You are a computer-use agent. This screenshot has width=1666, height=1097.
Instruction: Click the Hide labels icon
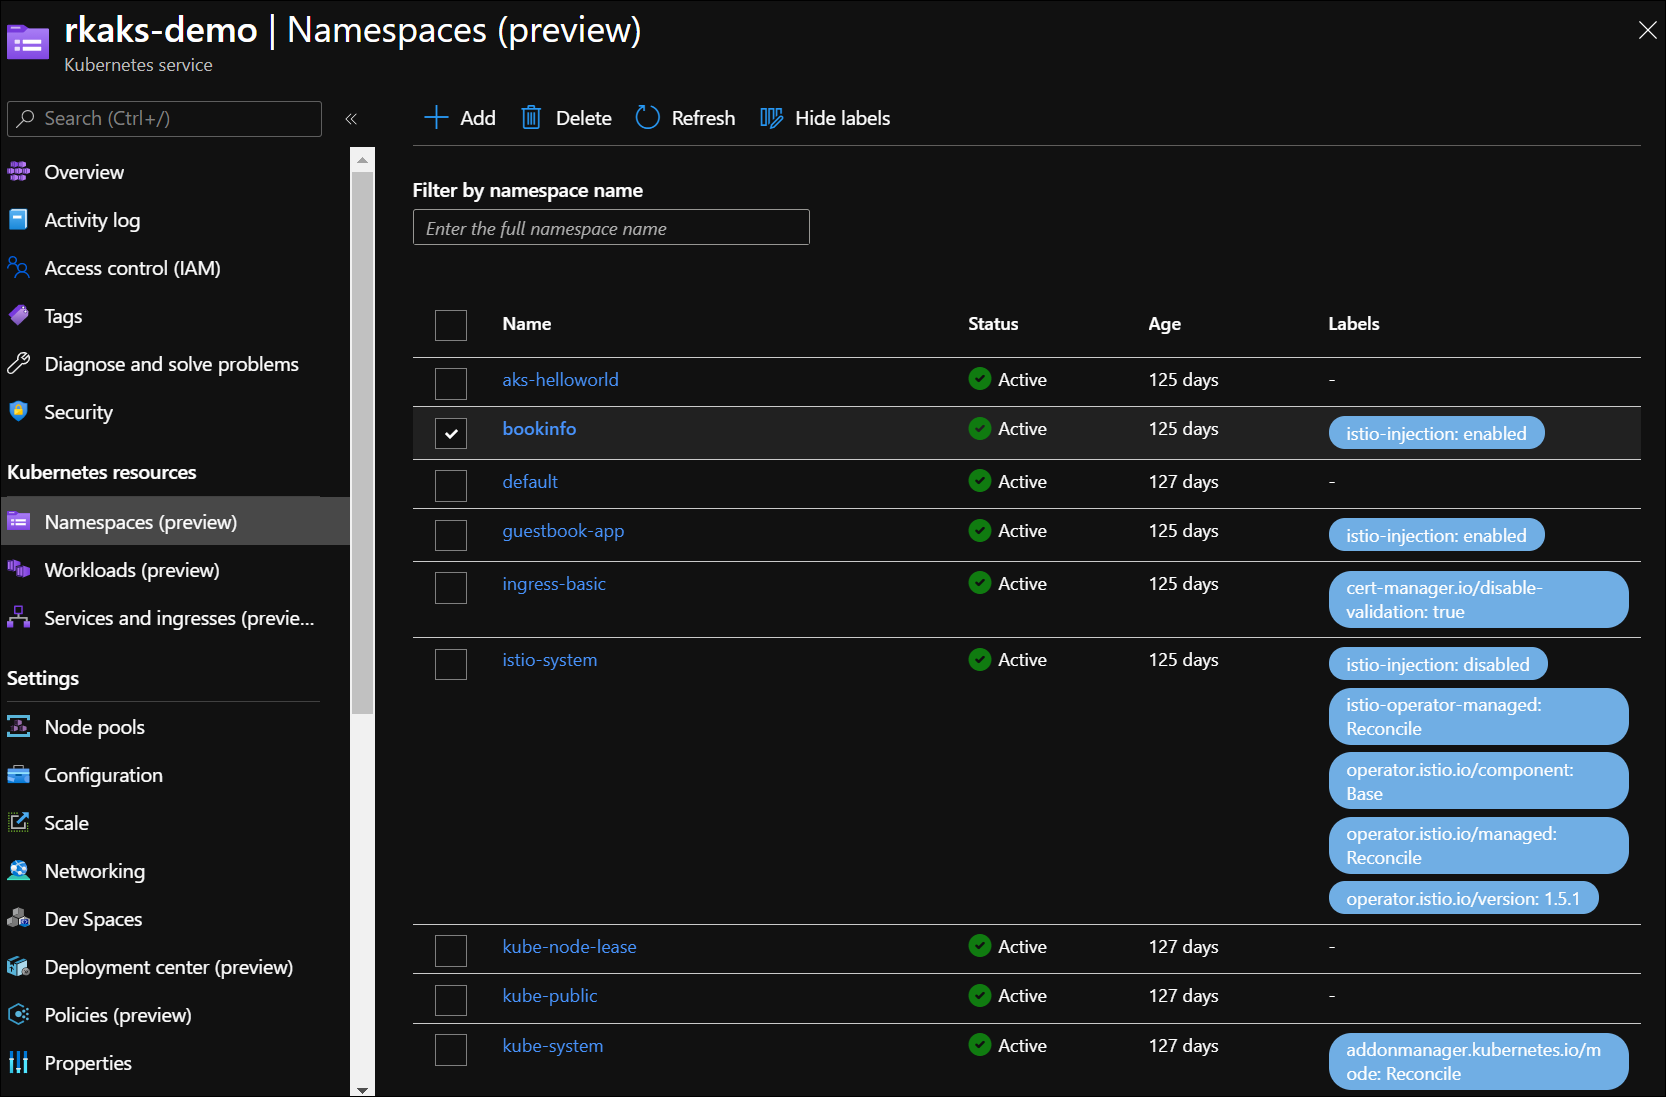[771, 118]
